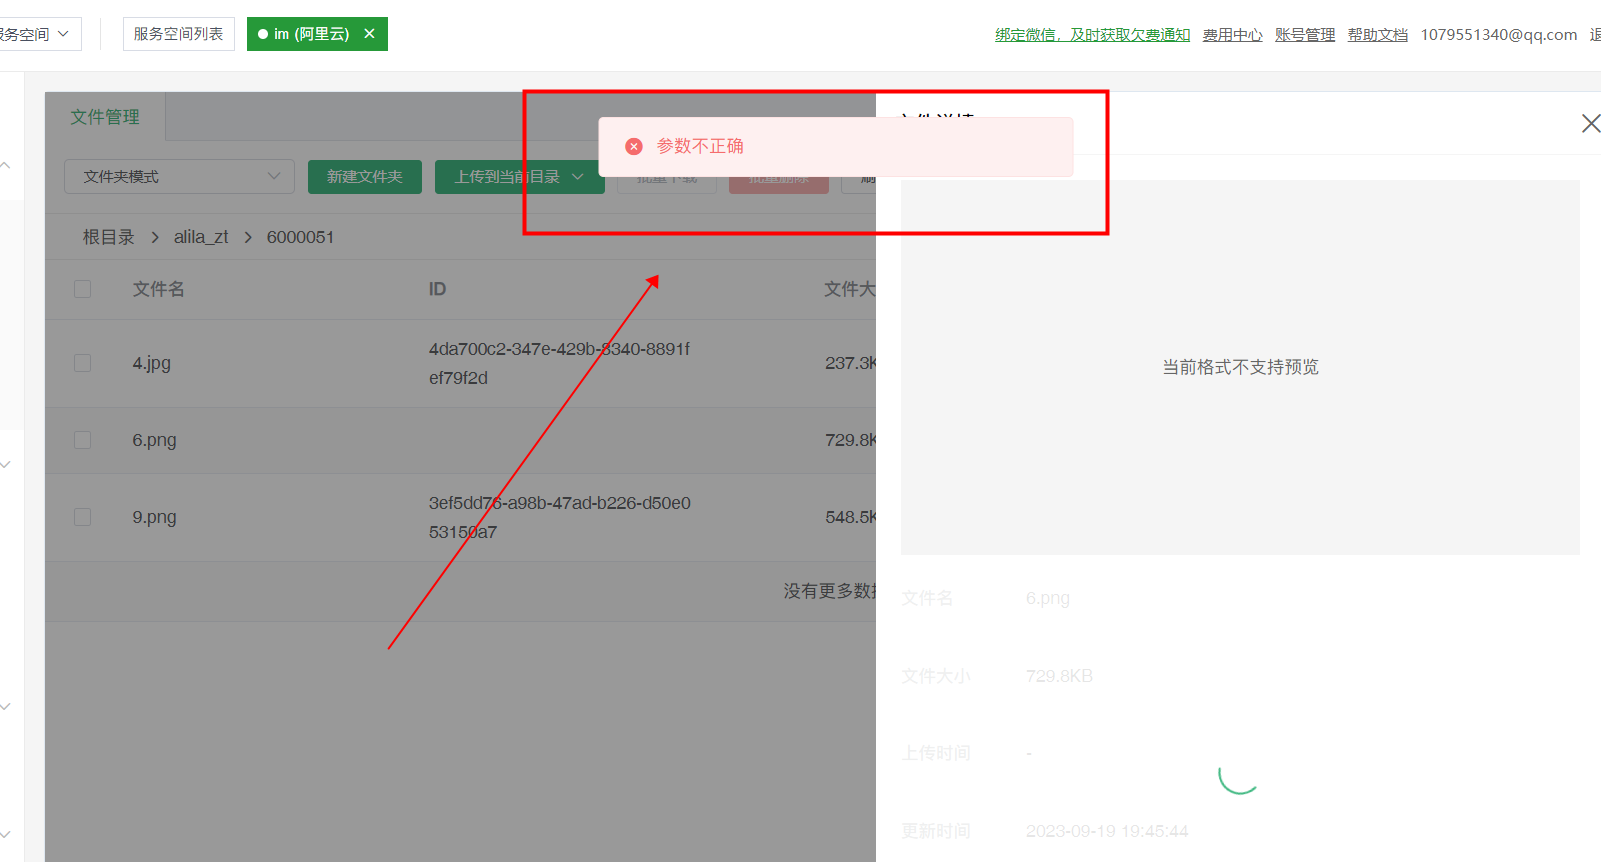The height and width of the screenshot is (862, 1601).
Task: Click the file name 4.jpg
Action: [152, 363]
